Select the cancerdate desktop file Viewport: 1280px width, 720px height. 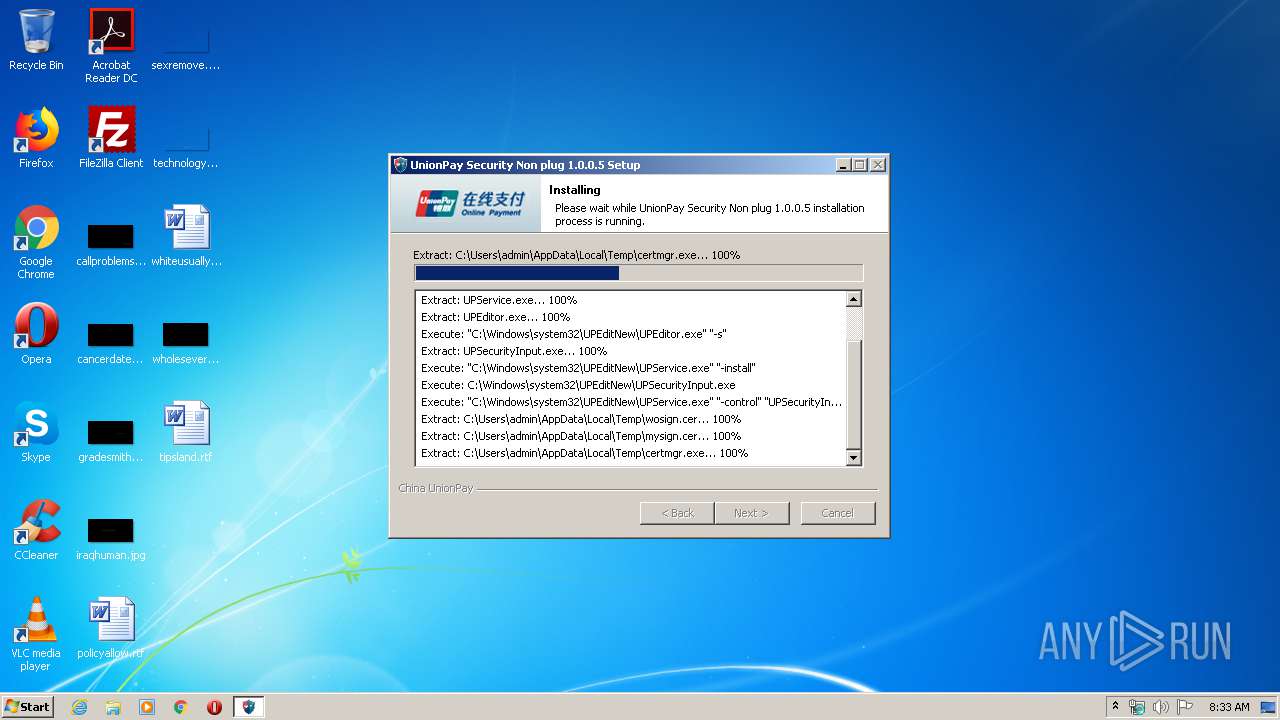click(x=111, y=340)
